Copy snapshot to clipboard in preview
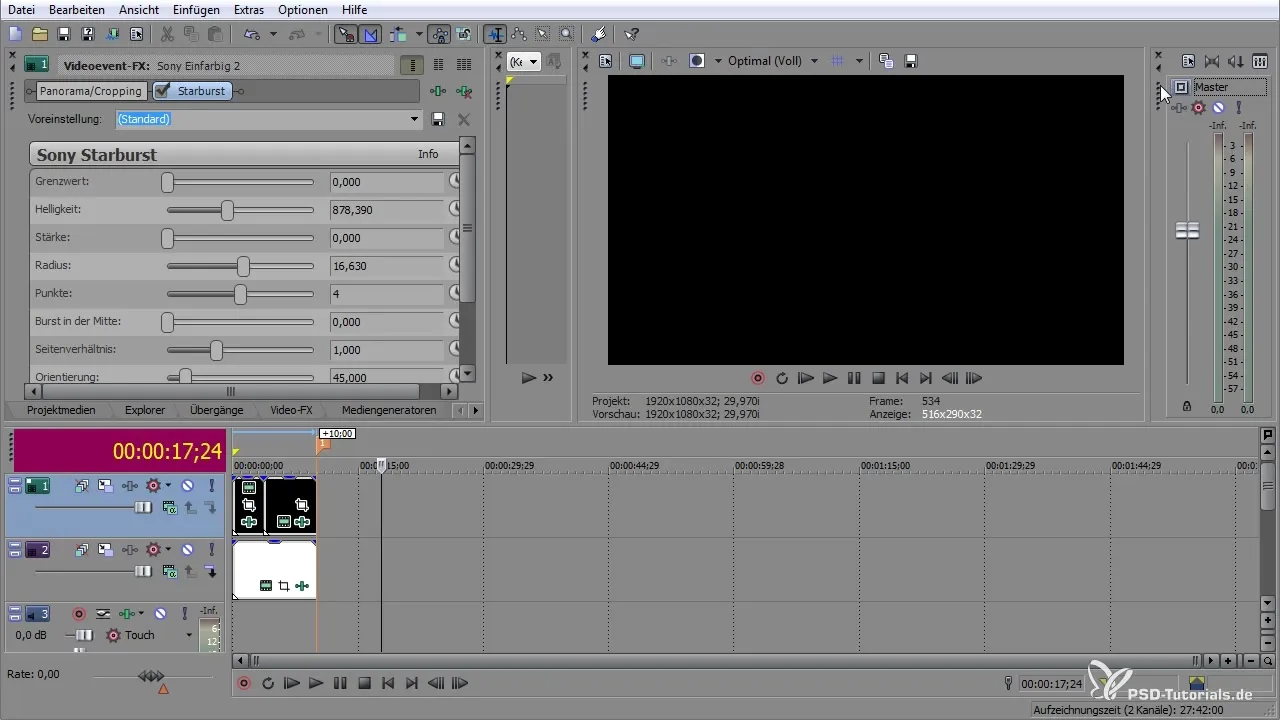This screenshot has width=1280, height=720. [886, 61]
